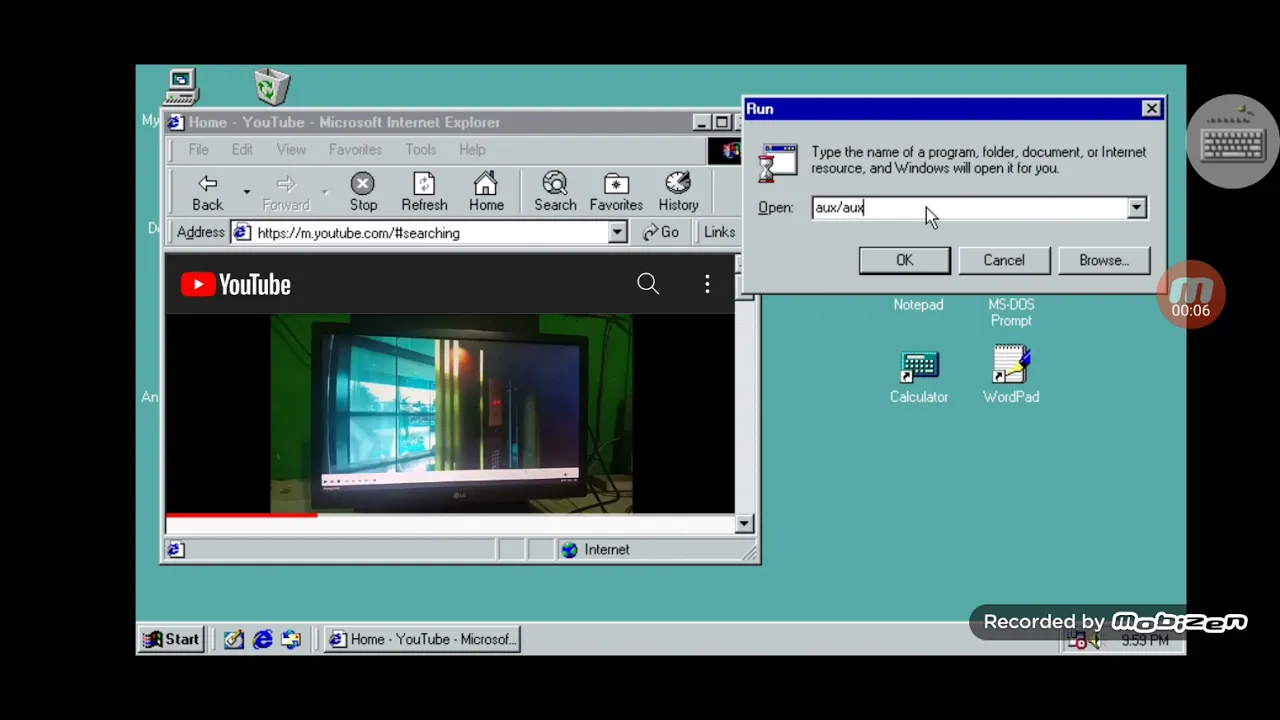Click the Internet zone status bar indicator
The height and width of the screenshot is (720, 1280).
(x=597, y=550)
